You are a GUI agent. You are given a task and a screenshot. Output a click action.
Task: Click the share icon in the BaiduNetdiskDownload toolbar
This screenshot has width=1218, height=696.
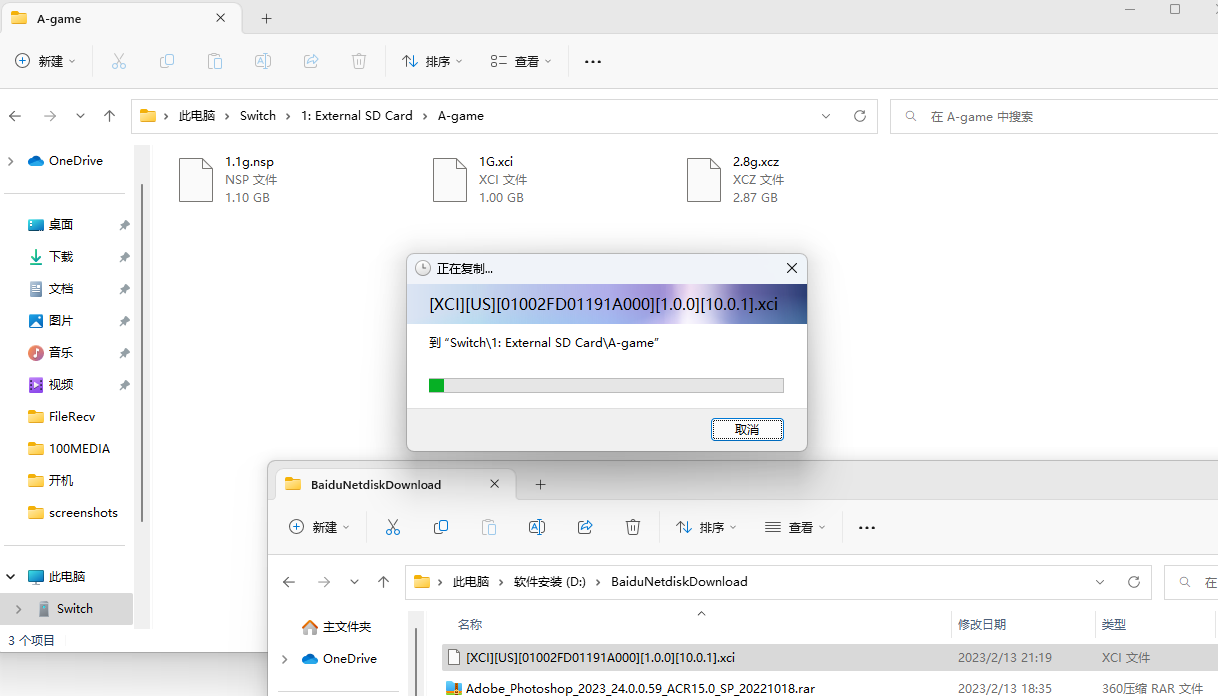(586, 527)
